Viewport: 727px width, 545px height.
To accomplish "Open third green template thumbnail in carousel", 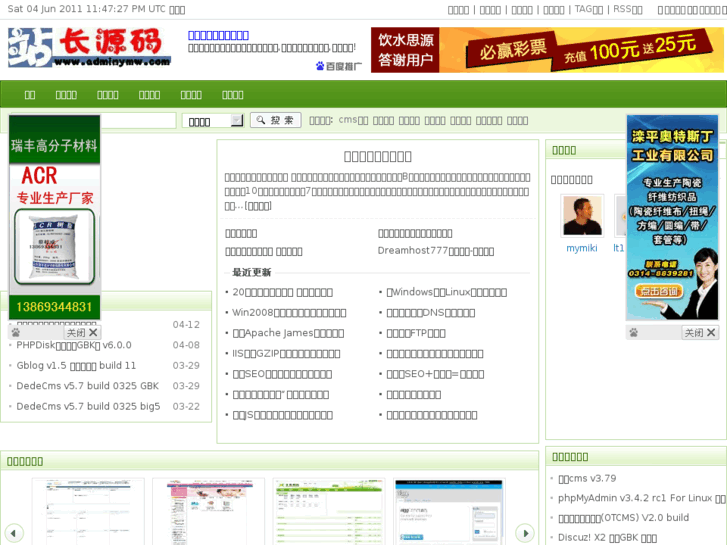I will tap(329, 512).
